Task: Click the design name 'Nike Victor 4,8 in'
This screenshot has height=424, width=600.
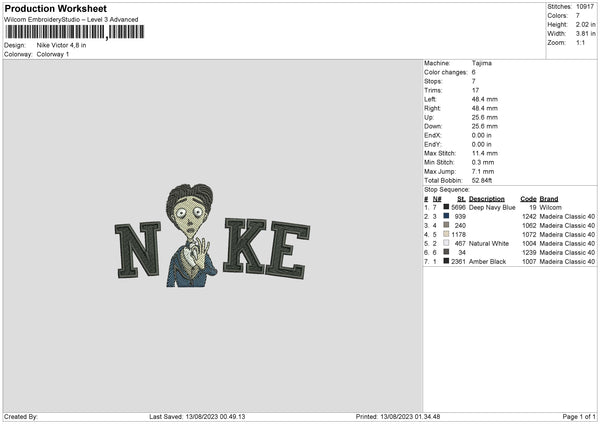Action: click(x=61, y=45)
